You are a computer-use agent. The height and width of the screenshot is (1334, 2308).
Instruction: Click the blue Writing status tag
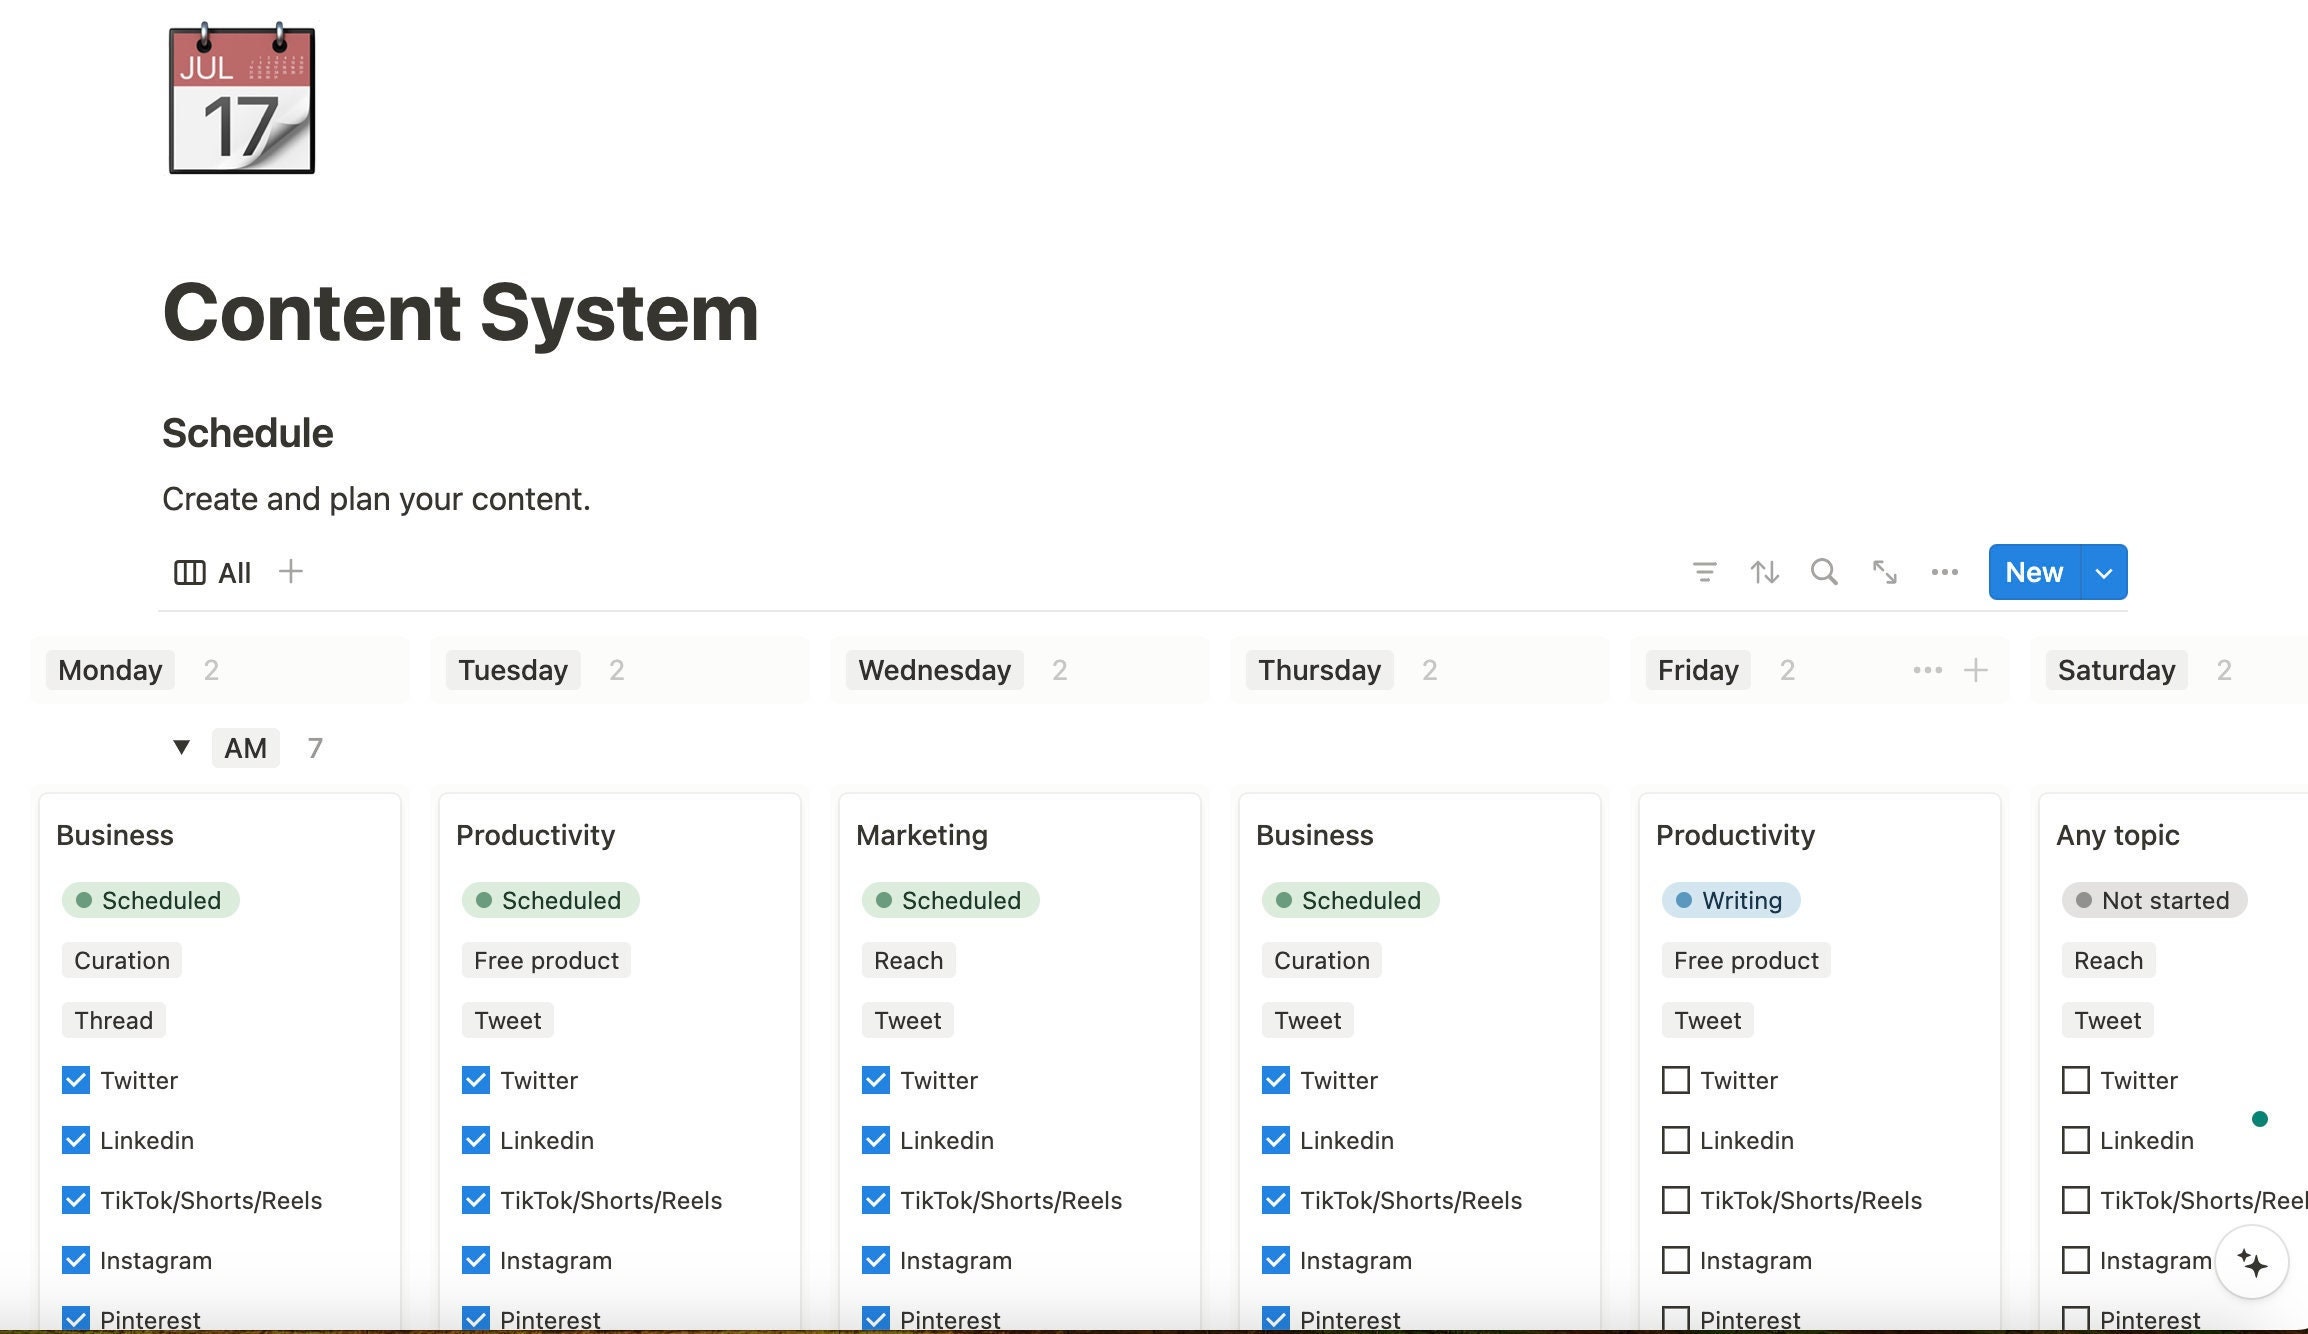[x=1730, y=900]
